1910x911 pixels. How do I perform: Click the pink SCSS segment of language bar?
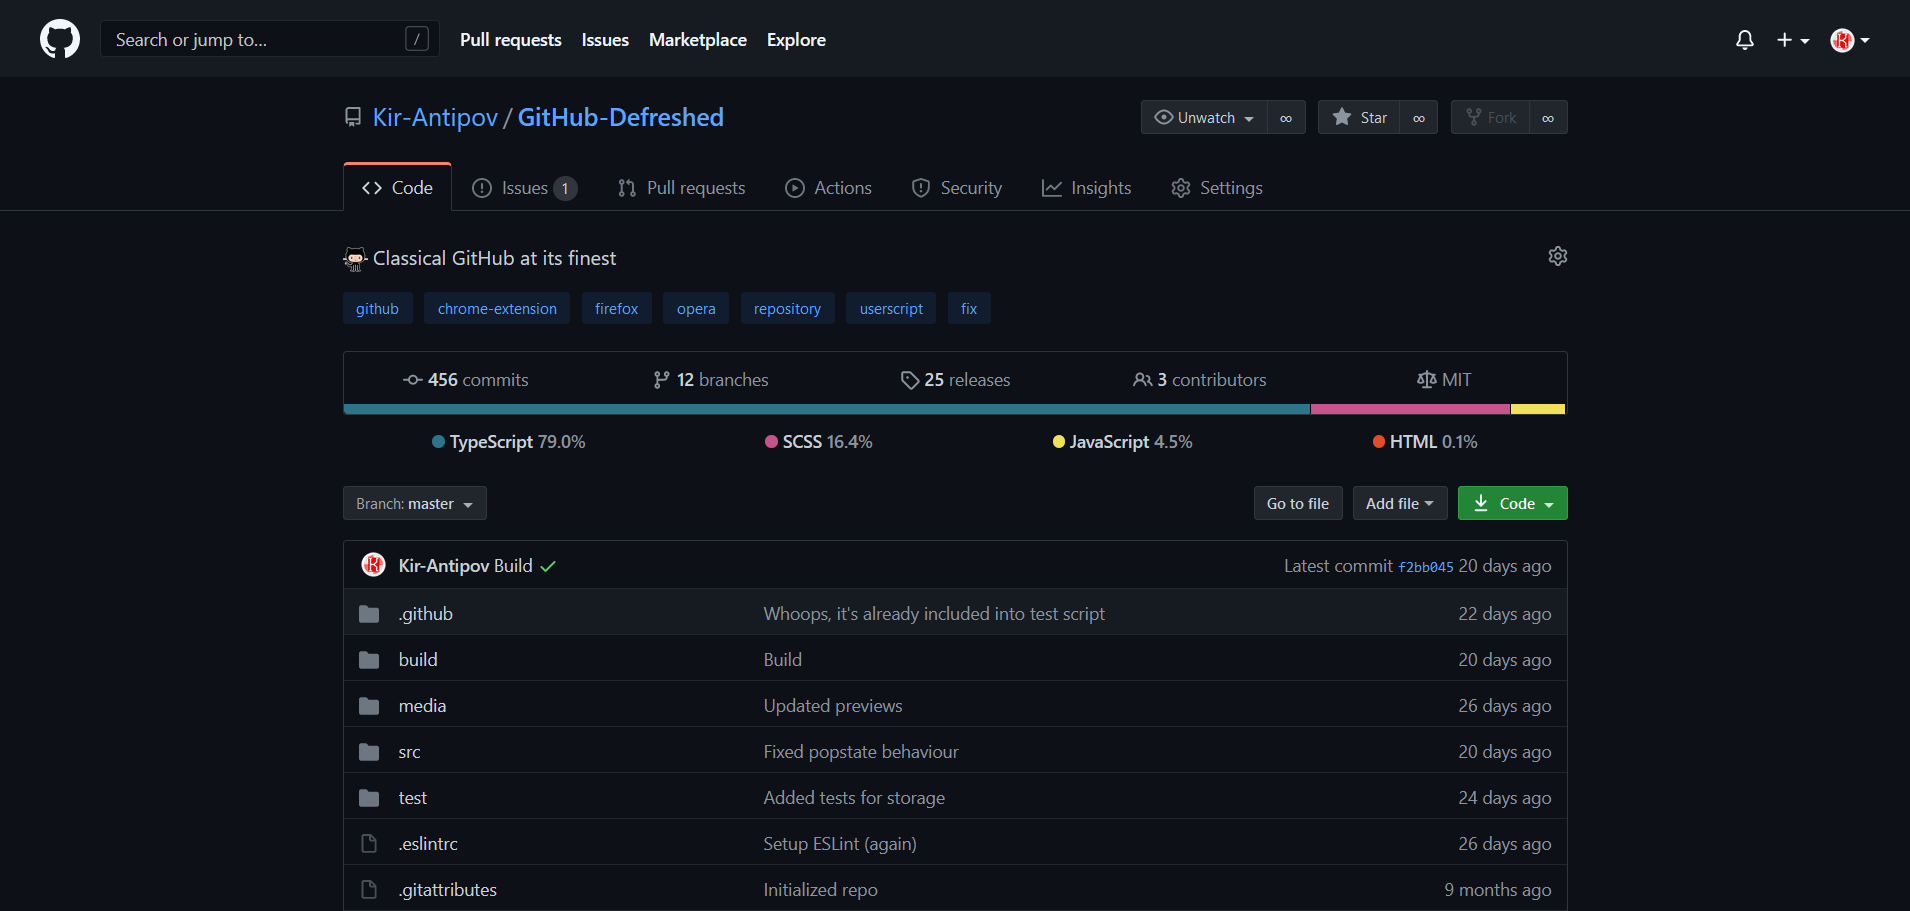click(x=1410, y=409)
